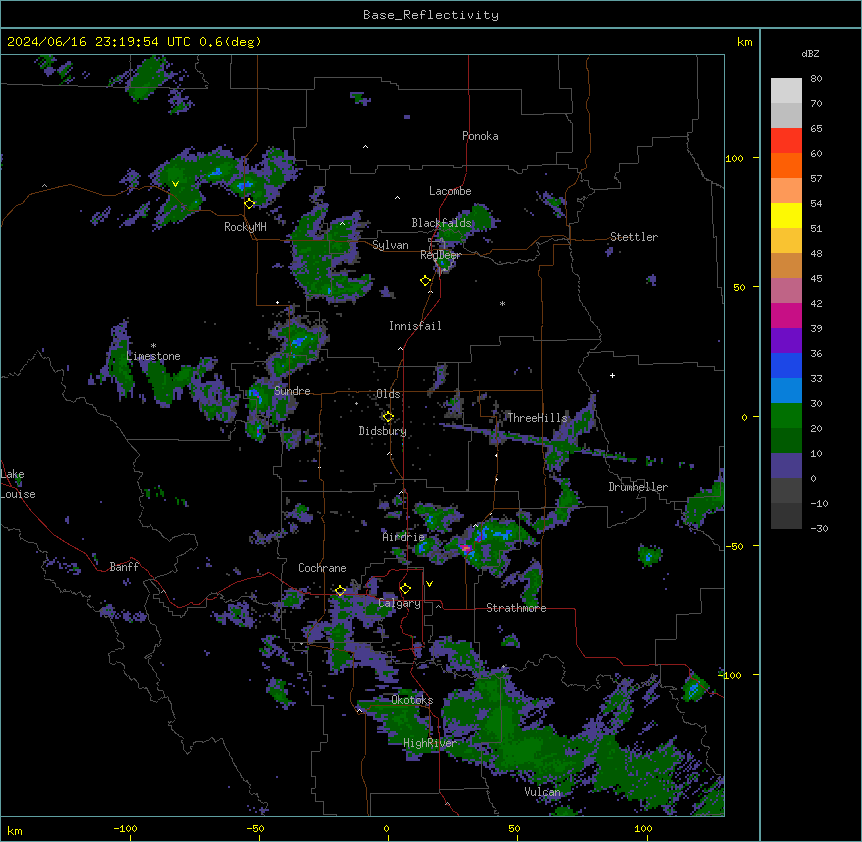Select the yellow diamond marker south of RedDeer
The image size is (862, 842).
click(426, 281)
